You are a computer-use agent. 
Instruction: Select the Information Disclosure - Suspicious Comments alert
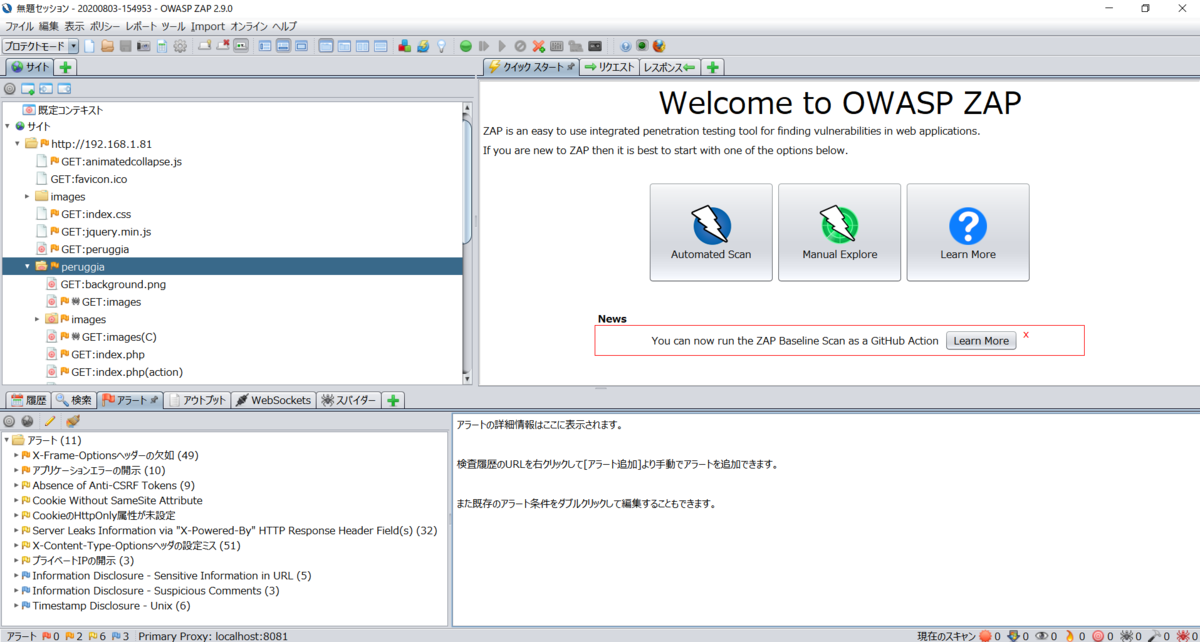(155, 590)
